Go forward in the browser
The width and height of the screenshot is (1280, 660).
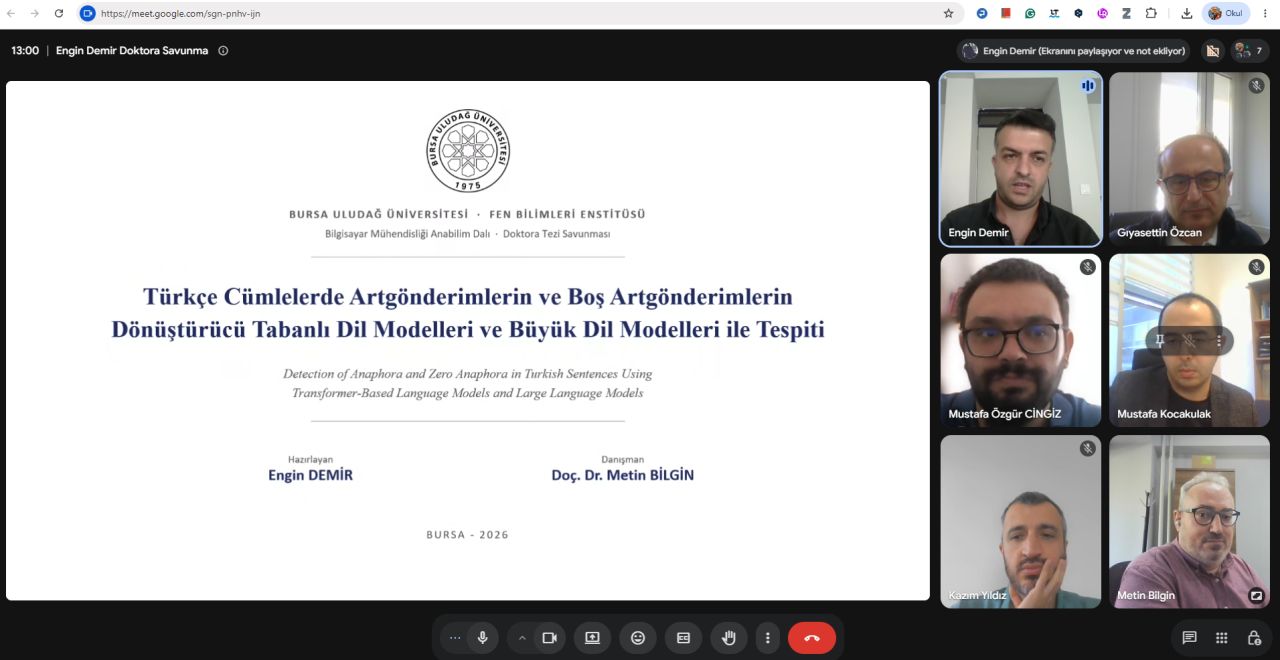click(x=35, y=13)
